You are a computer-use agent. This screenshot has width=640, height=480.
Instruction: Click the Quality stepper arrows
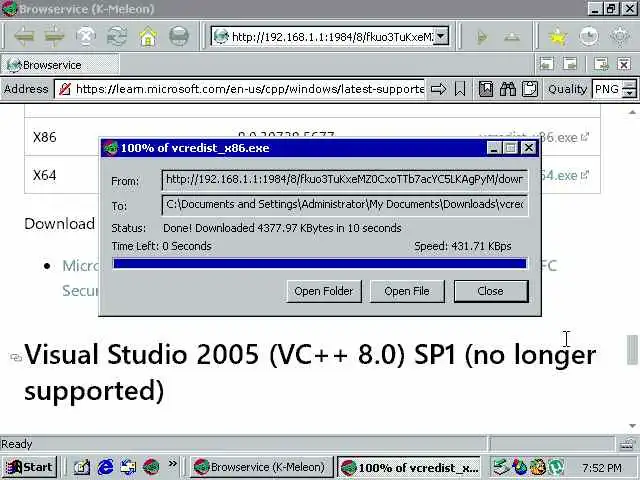(x=629, y=89)
